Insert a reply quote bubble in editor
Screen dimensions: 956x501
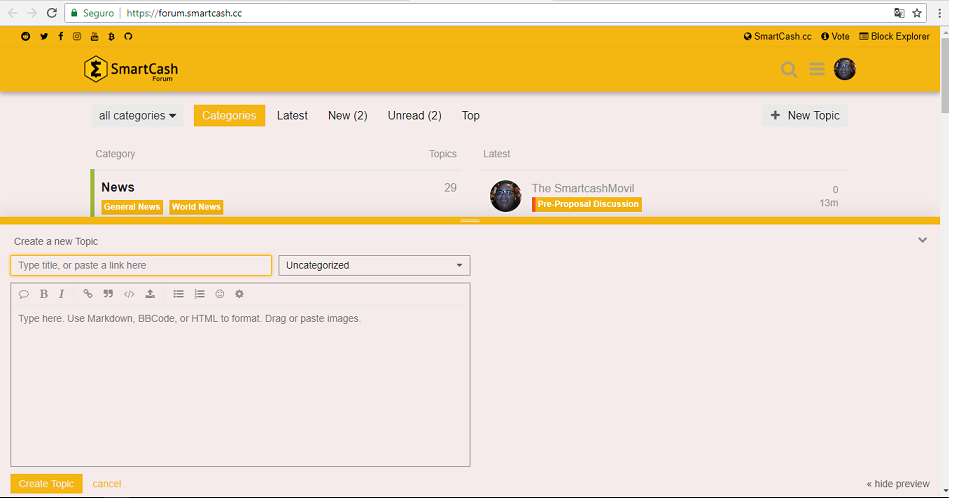(24, 294)
